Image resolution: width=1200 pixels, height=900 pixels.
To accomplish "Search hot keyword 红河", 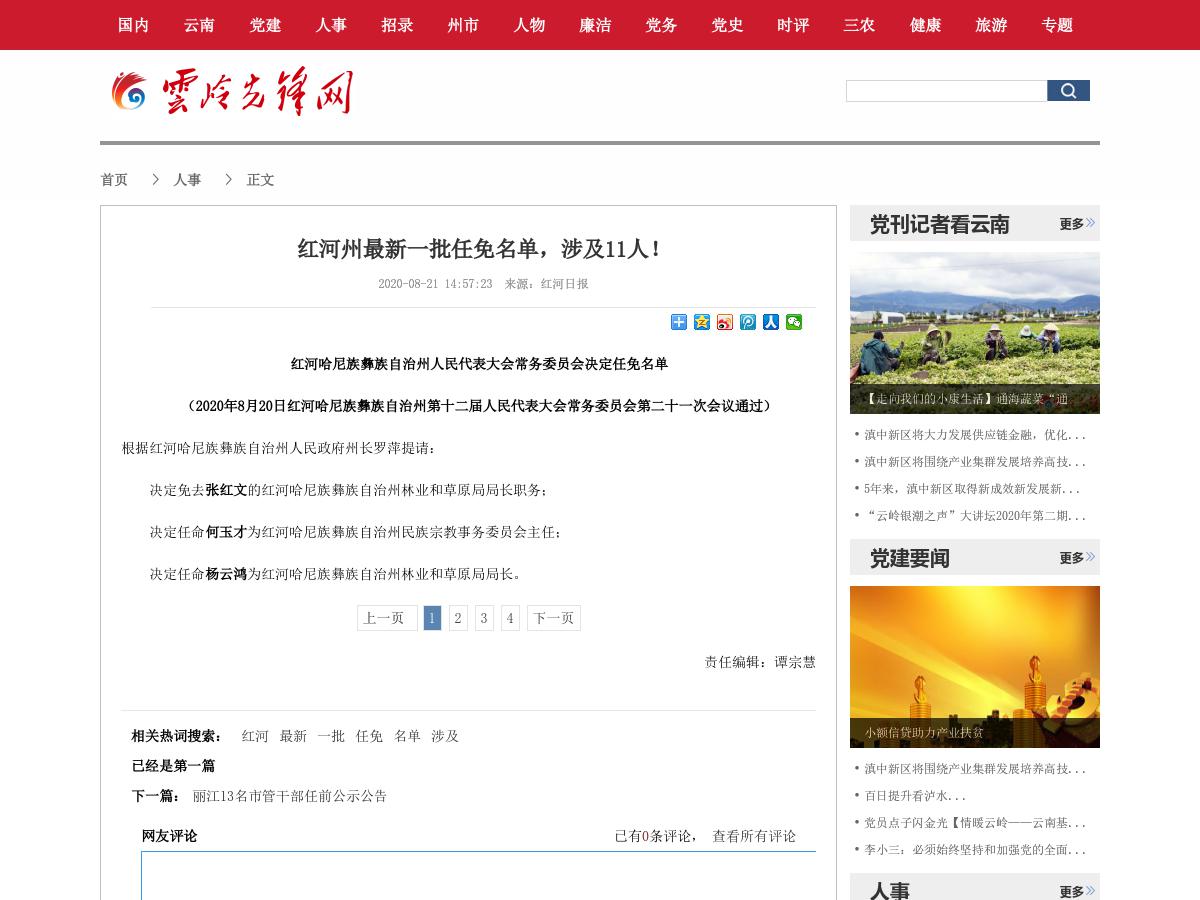I will [255, 736].
